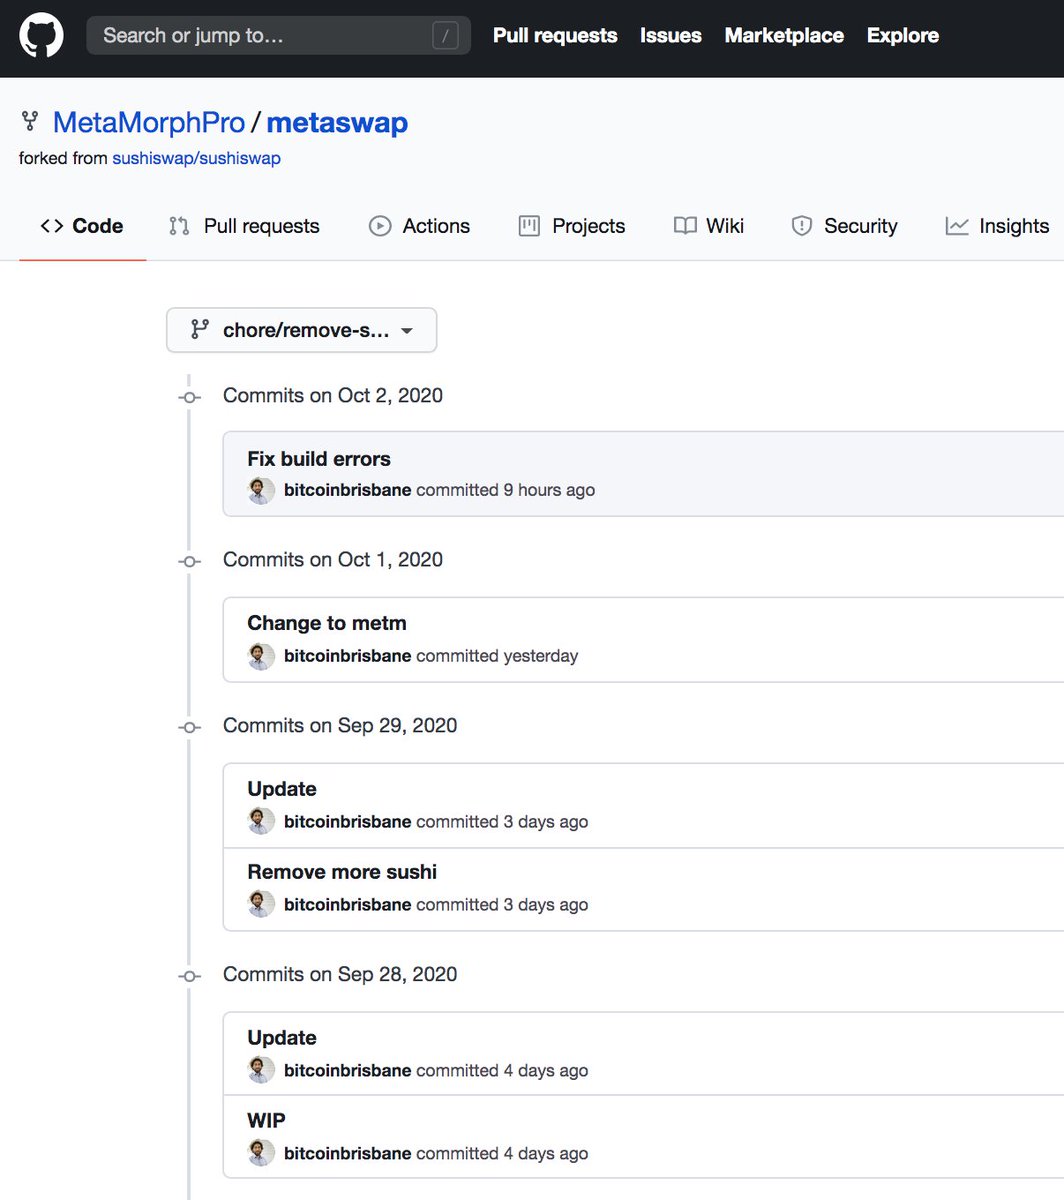Select Issues in the top navigation
This screenshot has width=1064, height=1200.
click(670, 35)
